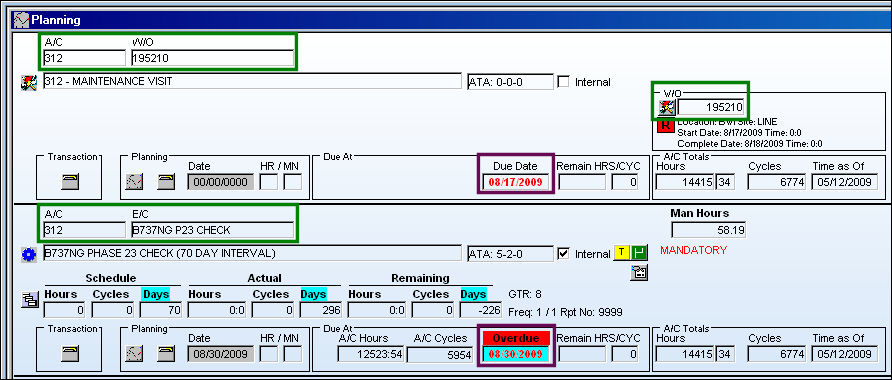Click the top A/C field showing 312
This screenshot has height=380, width=892.
(x=84, y=58)
